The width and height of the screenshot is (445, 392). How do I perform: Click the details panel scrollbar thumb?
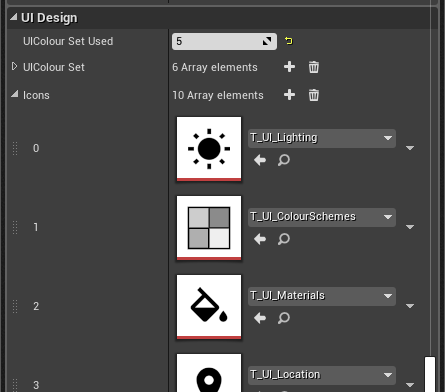click(430, 374)
